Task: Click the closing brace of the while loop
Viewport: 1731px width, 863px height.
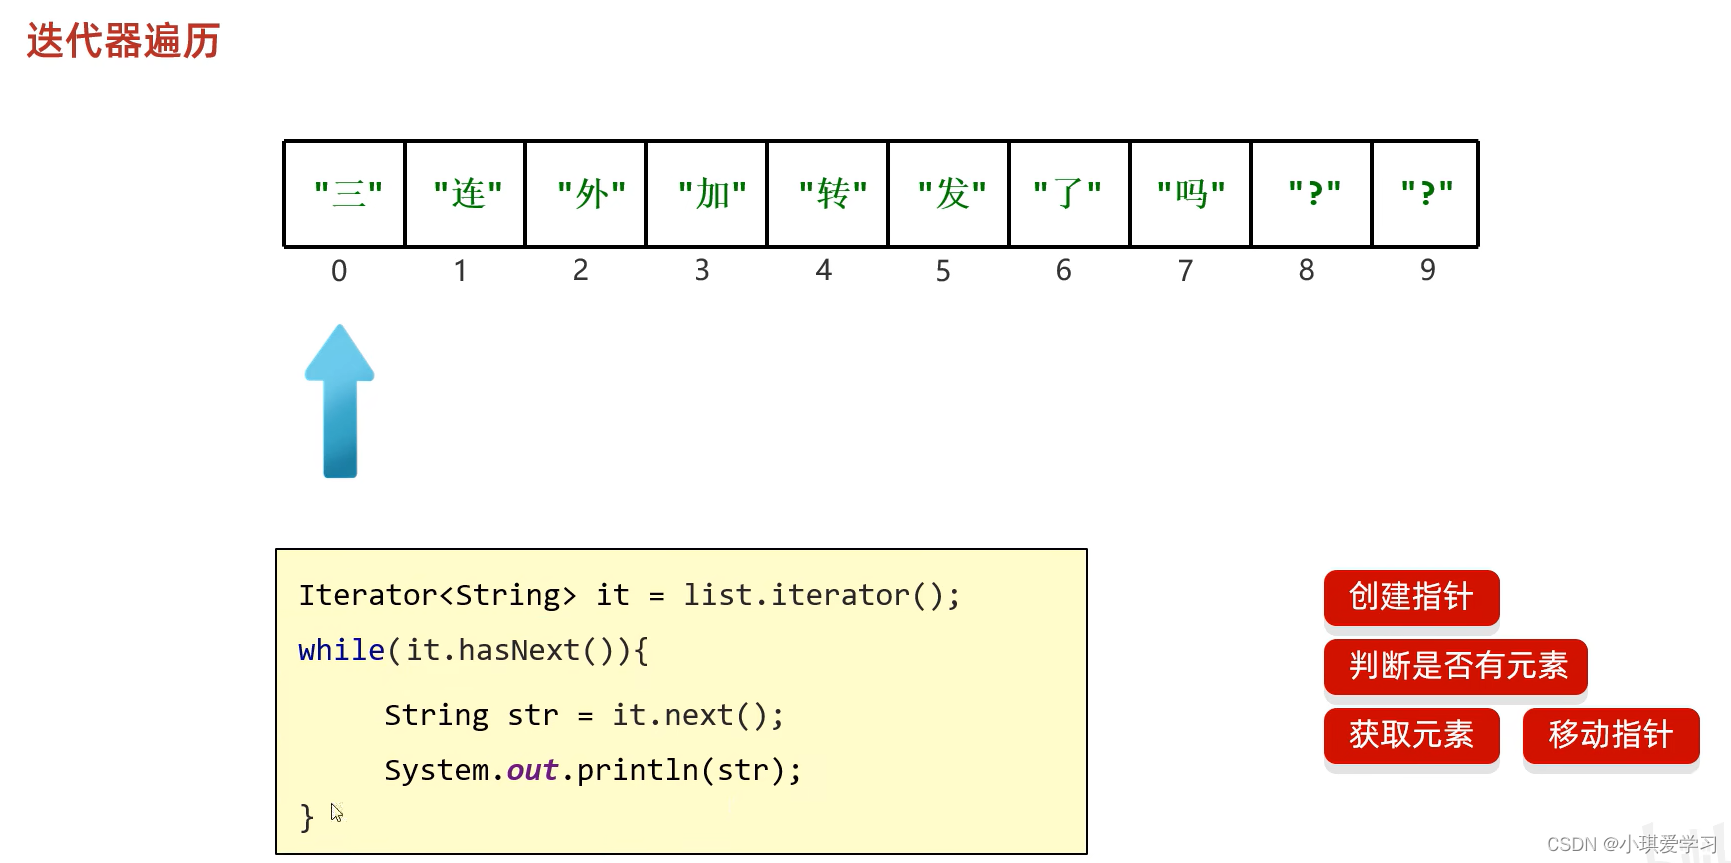Action: (x=307, y=817)
